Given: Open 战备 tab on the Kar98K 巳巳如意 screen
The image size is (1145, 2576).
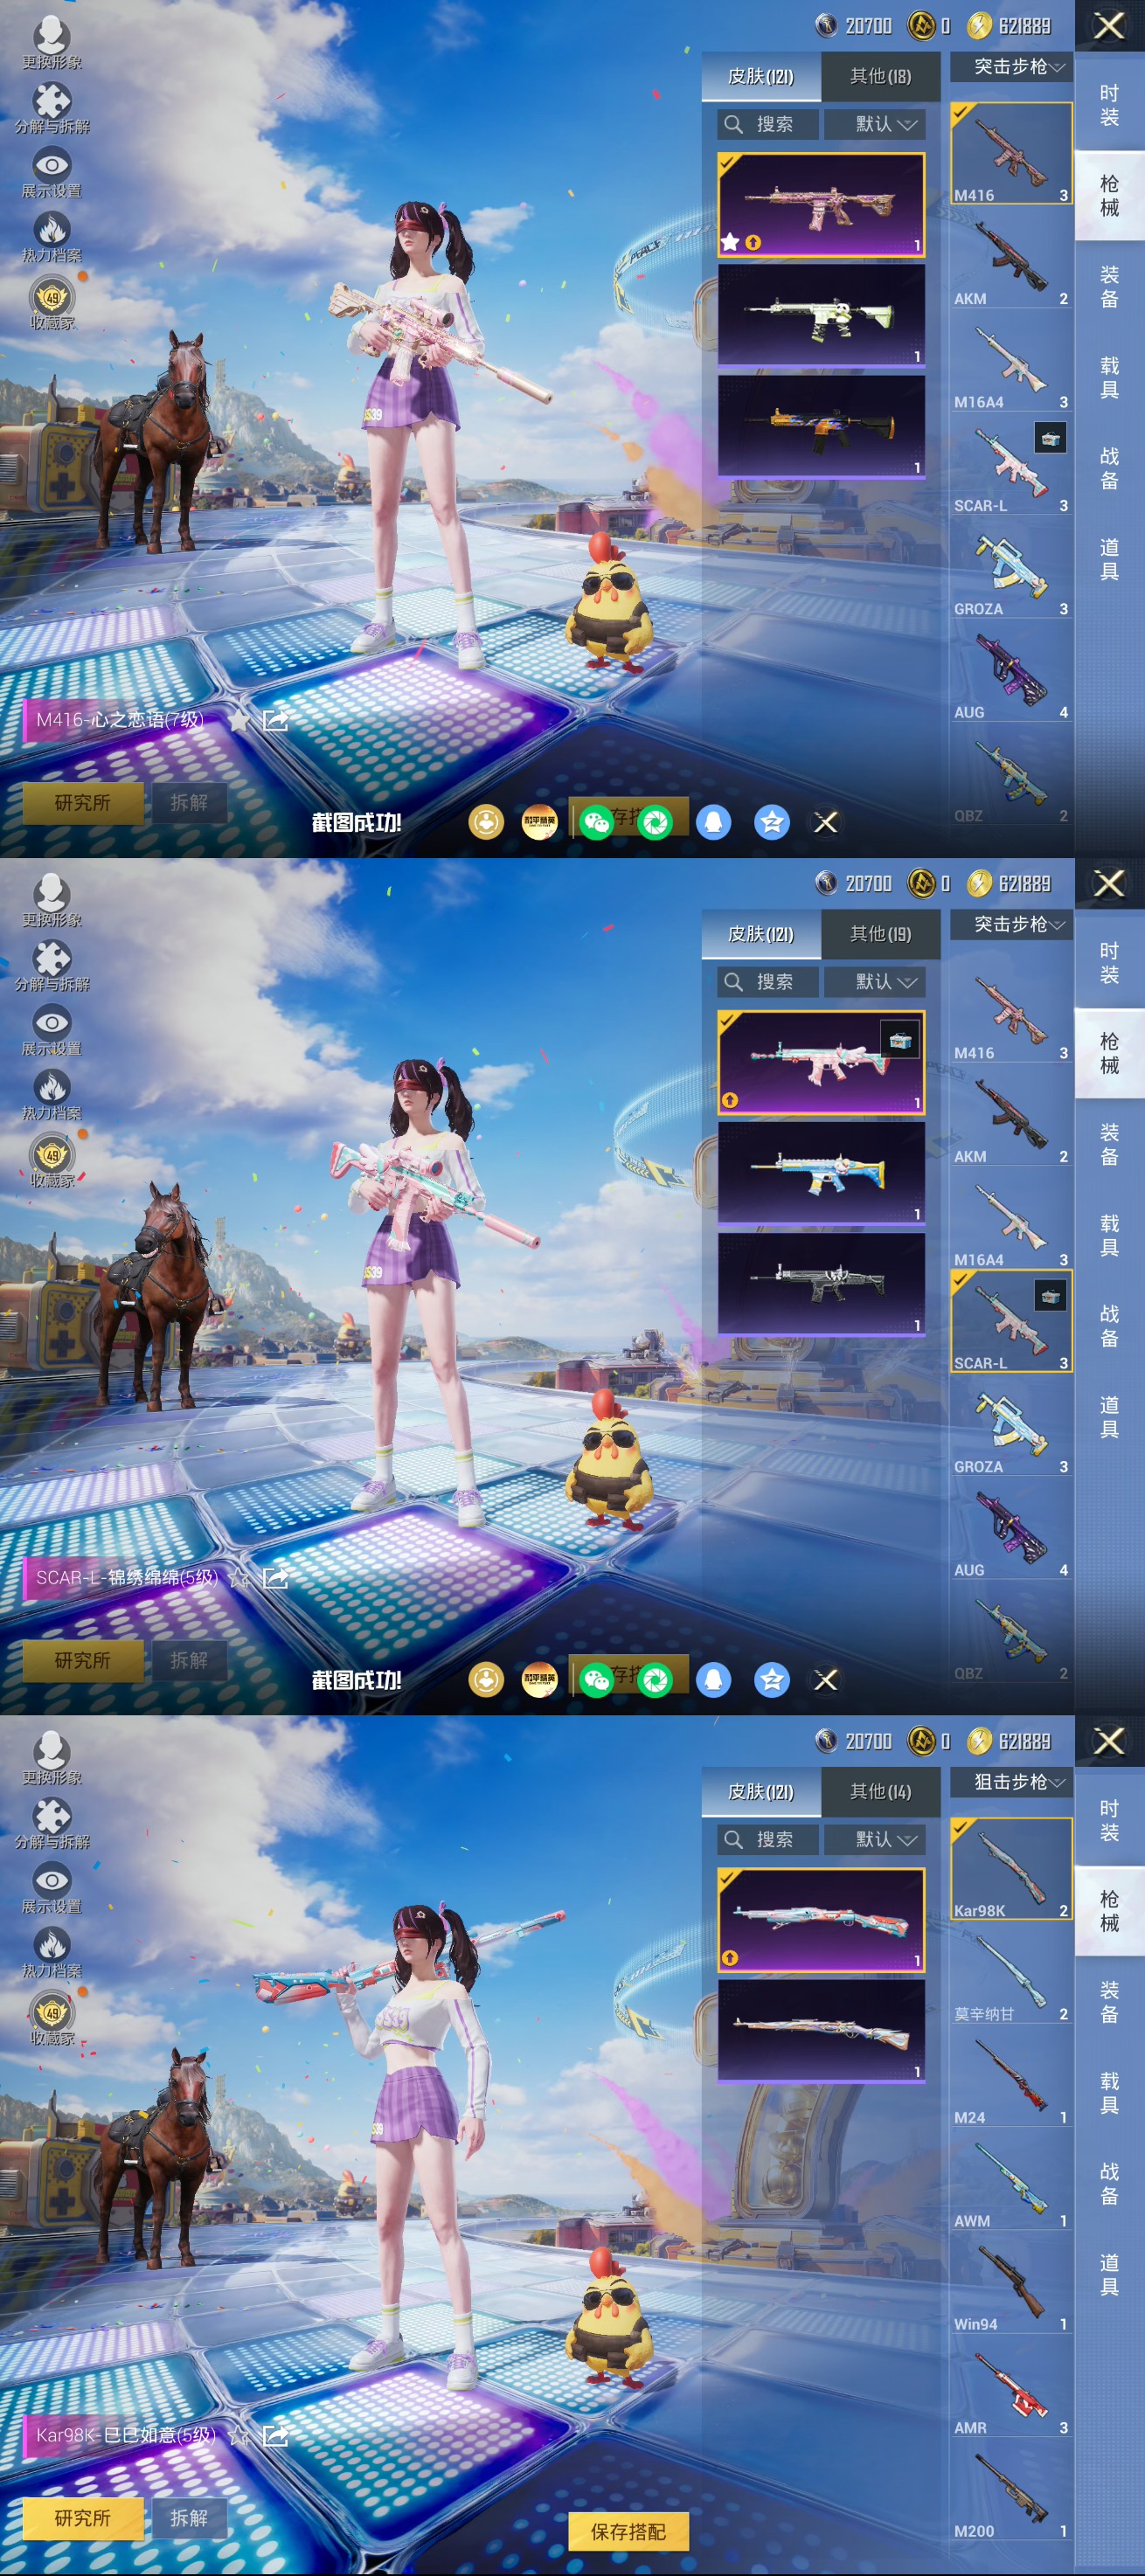Looking at the screenshot, I should (1109, 2184).
